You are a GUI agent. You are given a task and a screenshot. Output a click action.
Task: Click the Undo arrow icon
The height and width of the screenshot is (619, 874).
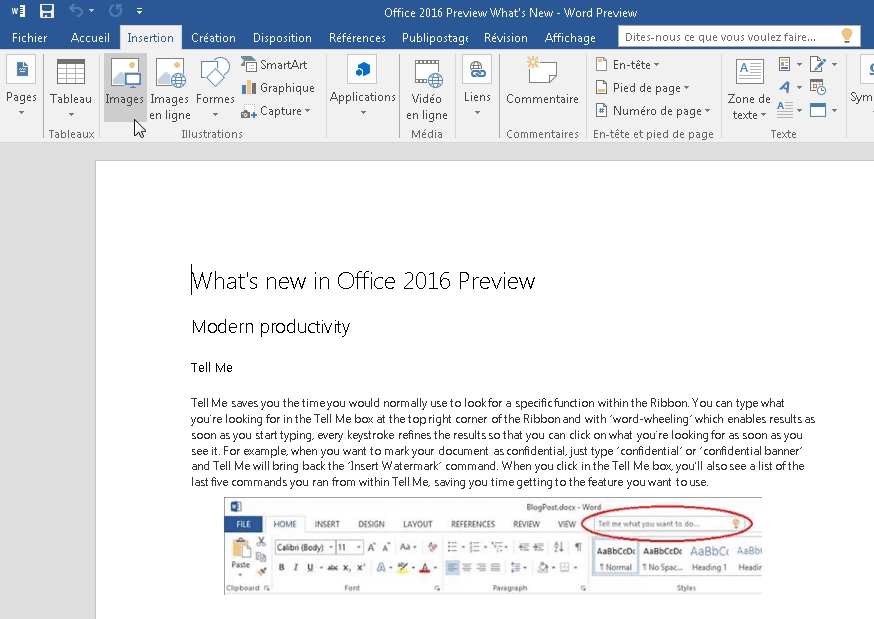click(x=76, y=11)
